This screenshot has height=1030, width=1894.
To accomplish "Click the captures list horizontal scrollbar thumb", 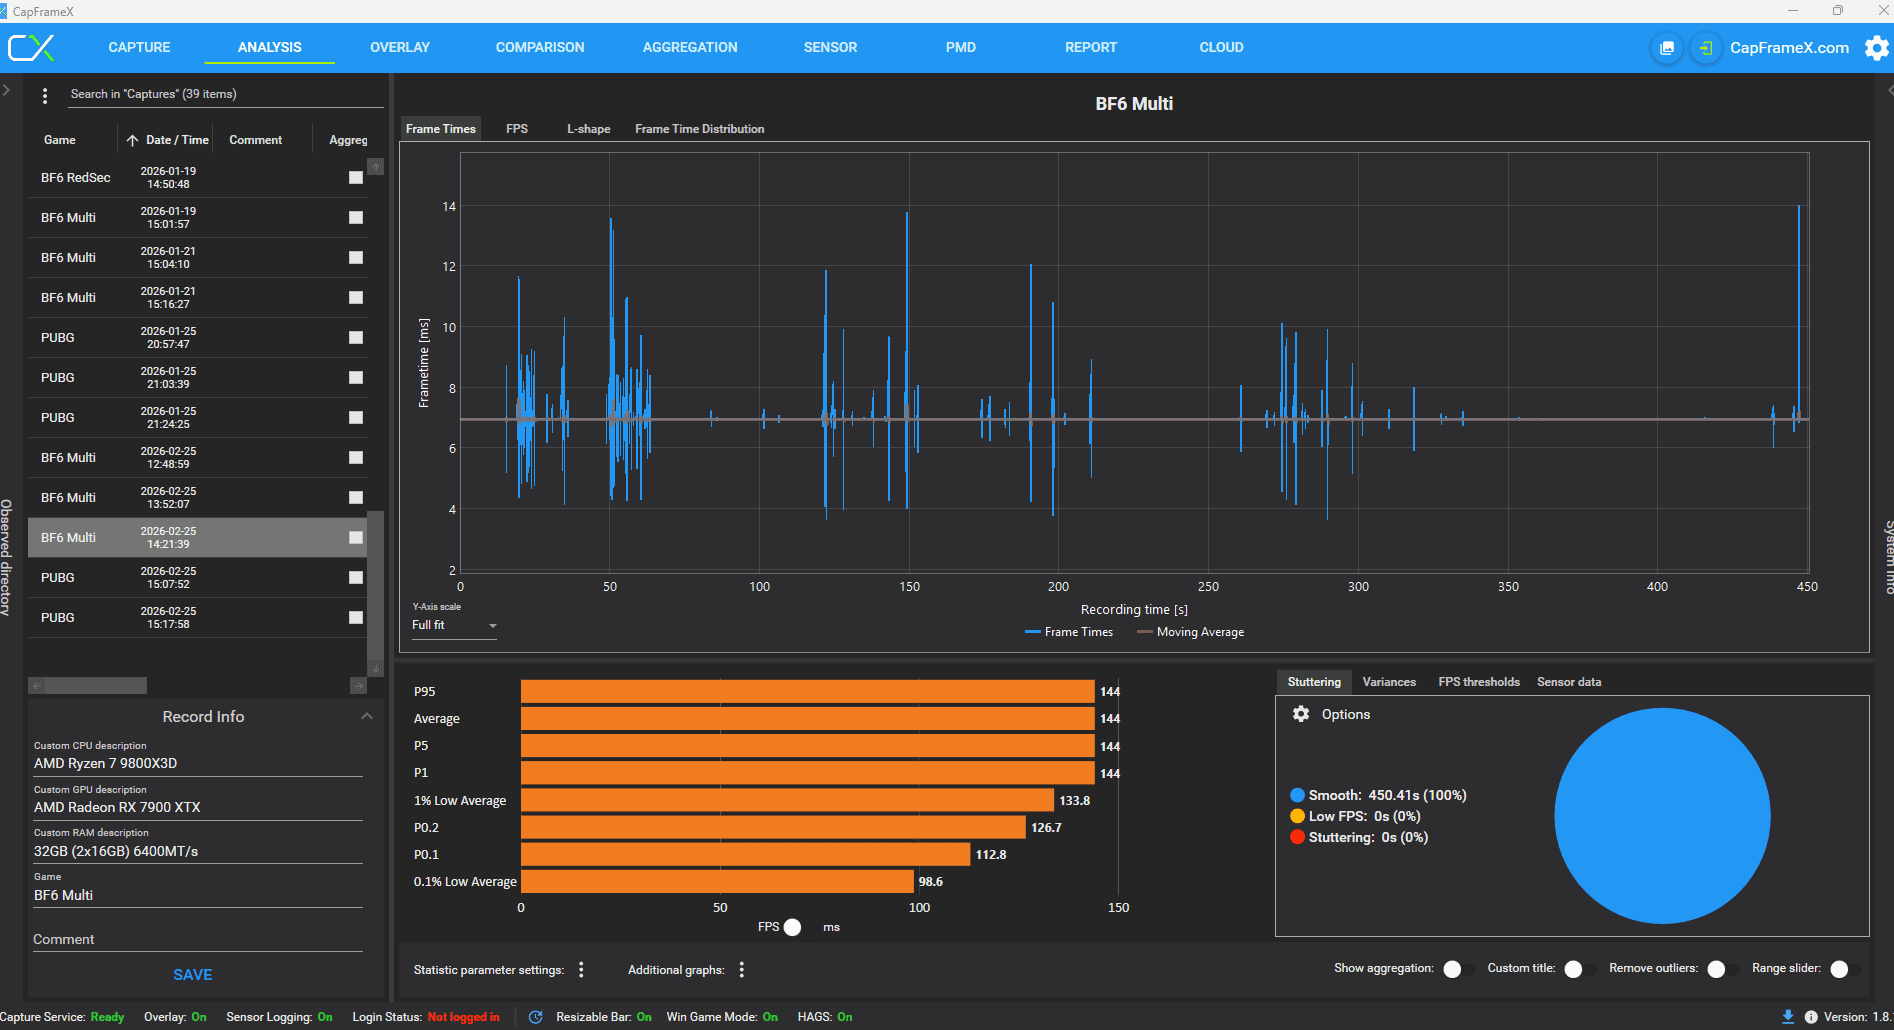I will (96, 686).
